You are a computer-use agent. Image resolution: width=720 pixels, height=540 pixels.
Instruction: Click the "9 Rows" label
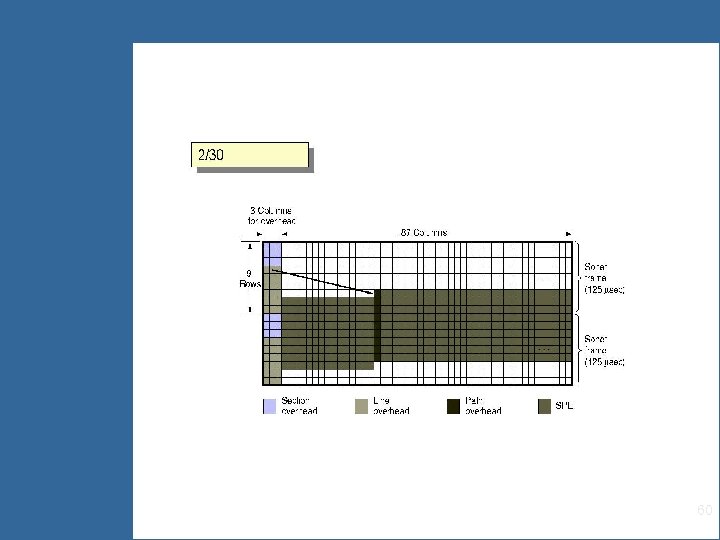[x=250, y=279]
